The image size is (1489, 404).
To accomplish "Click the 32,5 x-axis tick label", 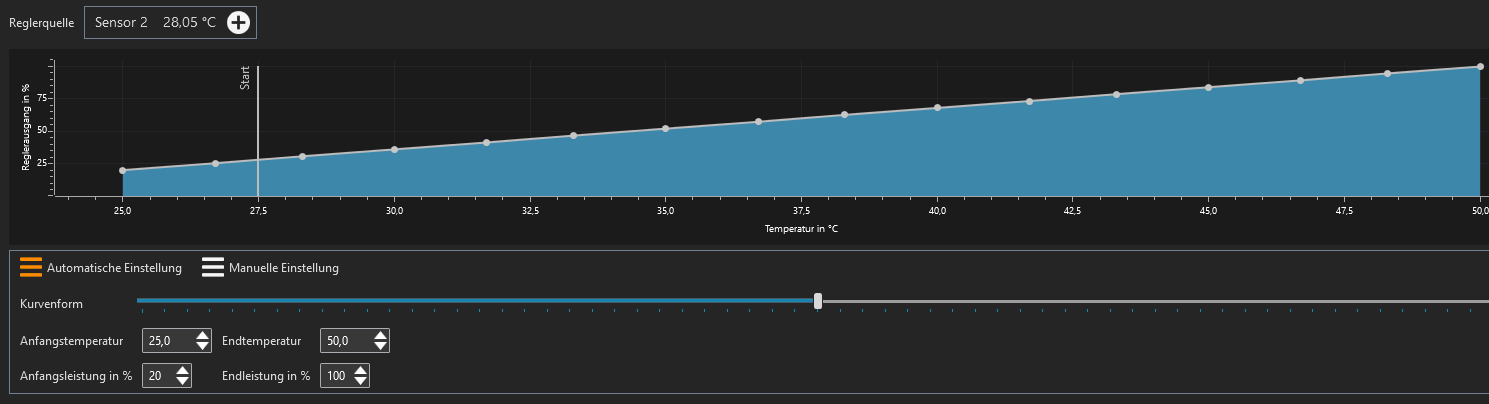I will click(x=530, y=211).
